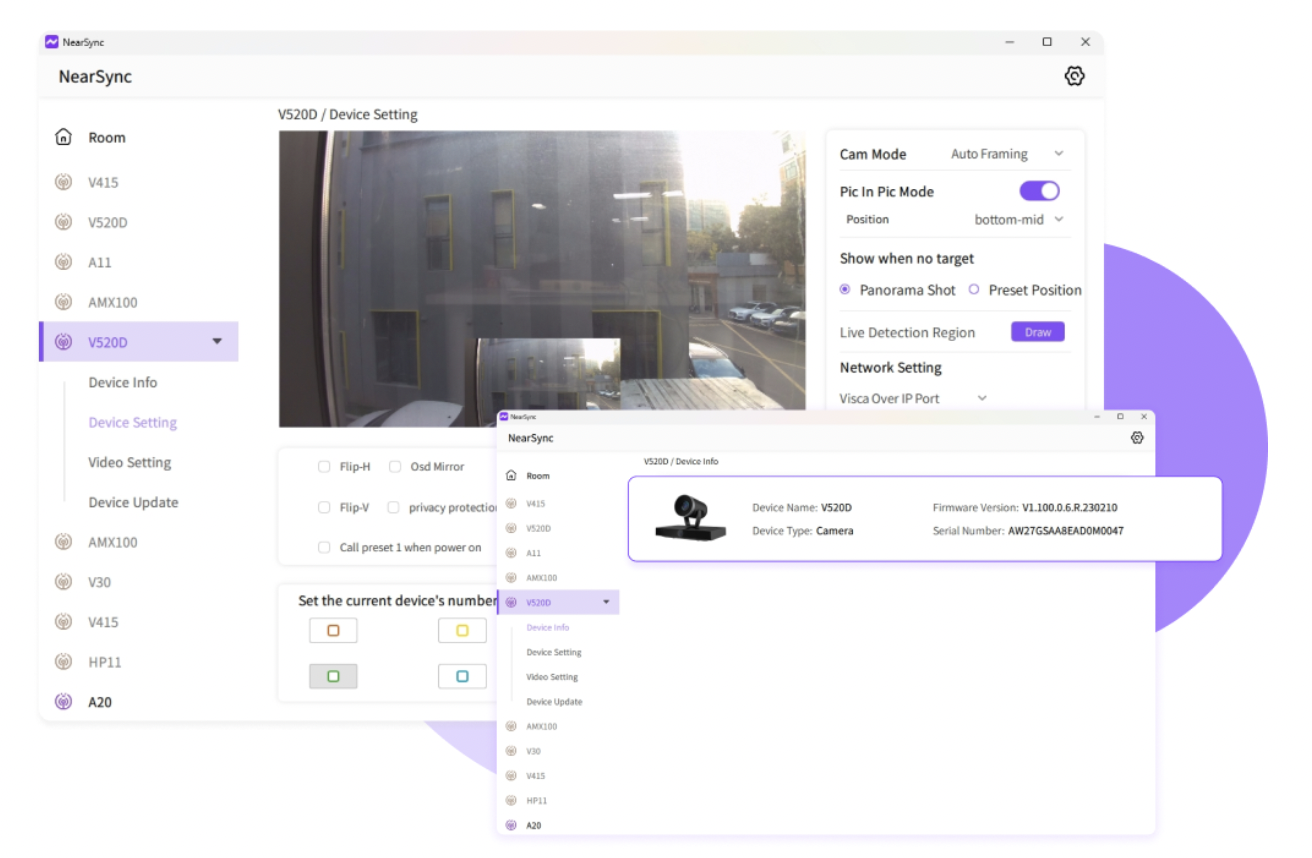Click A20 device icon in small front window
This screenshot has width=1312, height=858.
[x=511, y=826]
